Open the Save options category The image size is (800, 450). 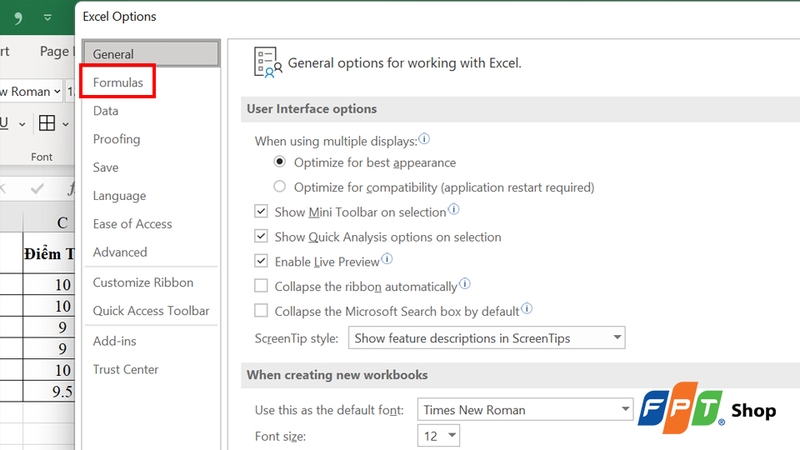coord(106,167)
